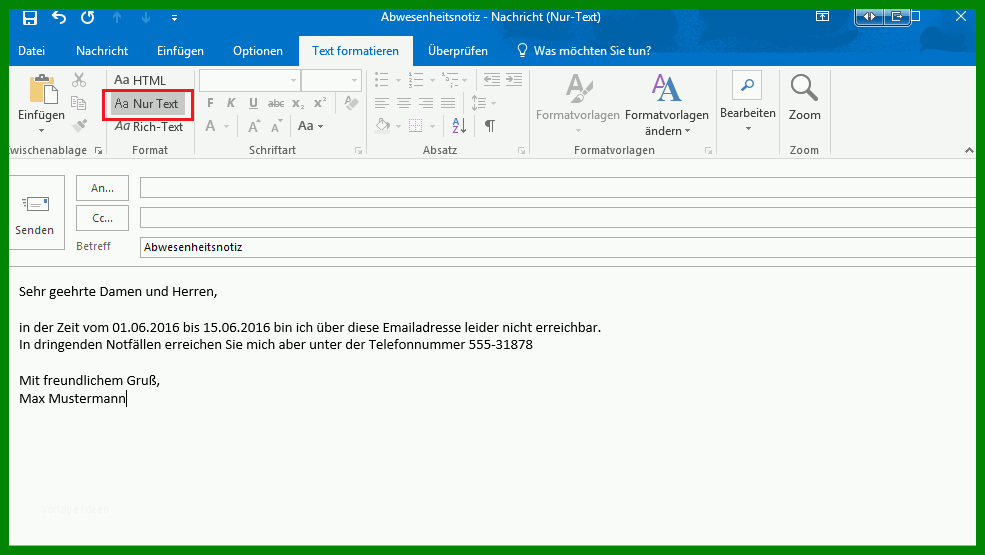
Task: Justify the text
Action: point(448,103)
